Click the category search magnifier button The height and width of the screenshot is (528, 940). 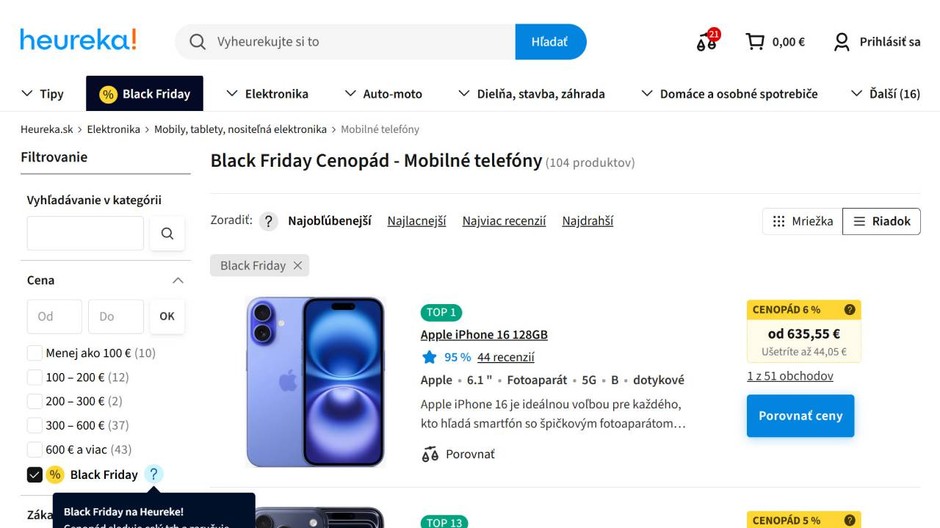[167, 234]
